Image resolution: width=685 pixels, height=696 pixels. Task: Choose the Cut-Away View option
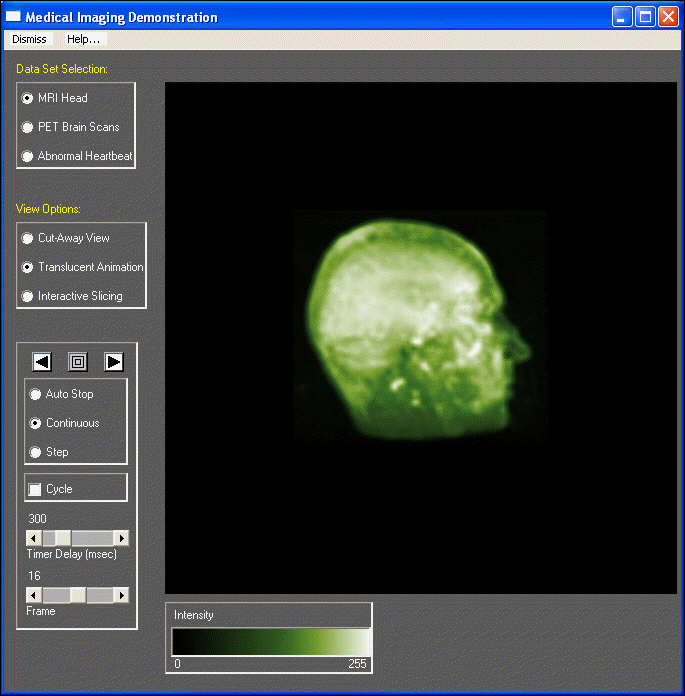[27, 238]
